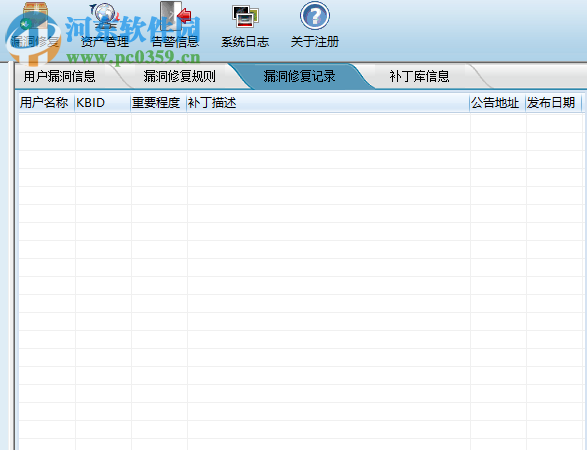Screen dimensions: 587x450
Task: Open the 告警信息 toolbar icon
Action: pos(175,15)
